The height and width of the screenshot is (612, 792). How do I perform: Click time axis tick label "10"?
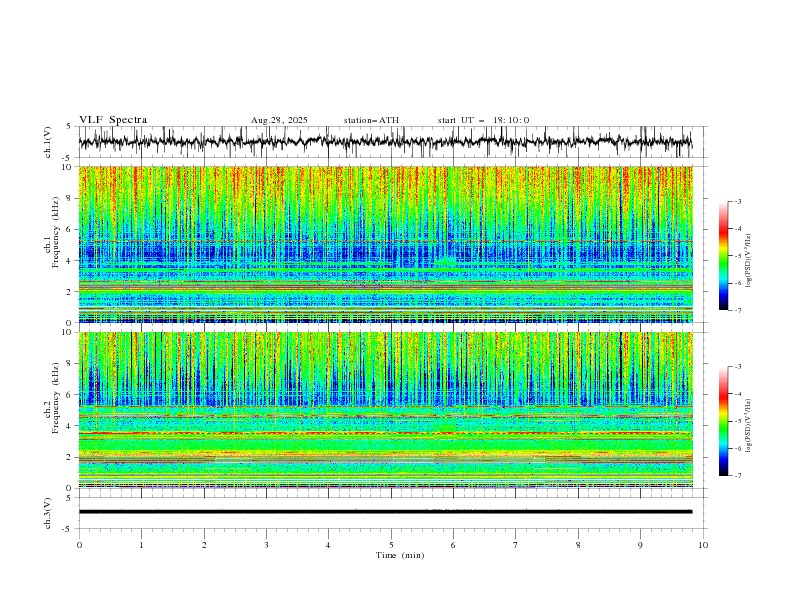click(703, 545)
